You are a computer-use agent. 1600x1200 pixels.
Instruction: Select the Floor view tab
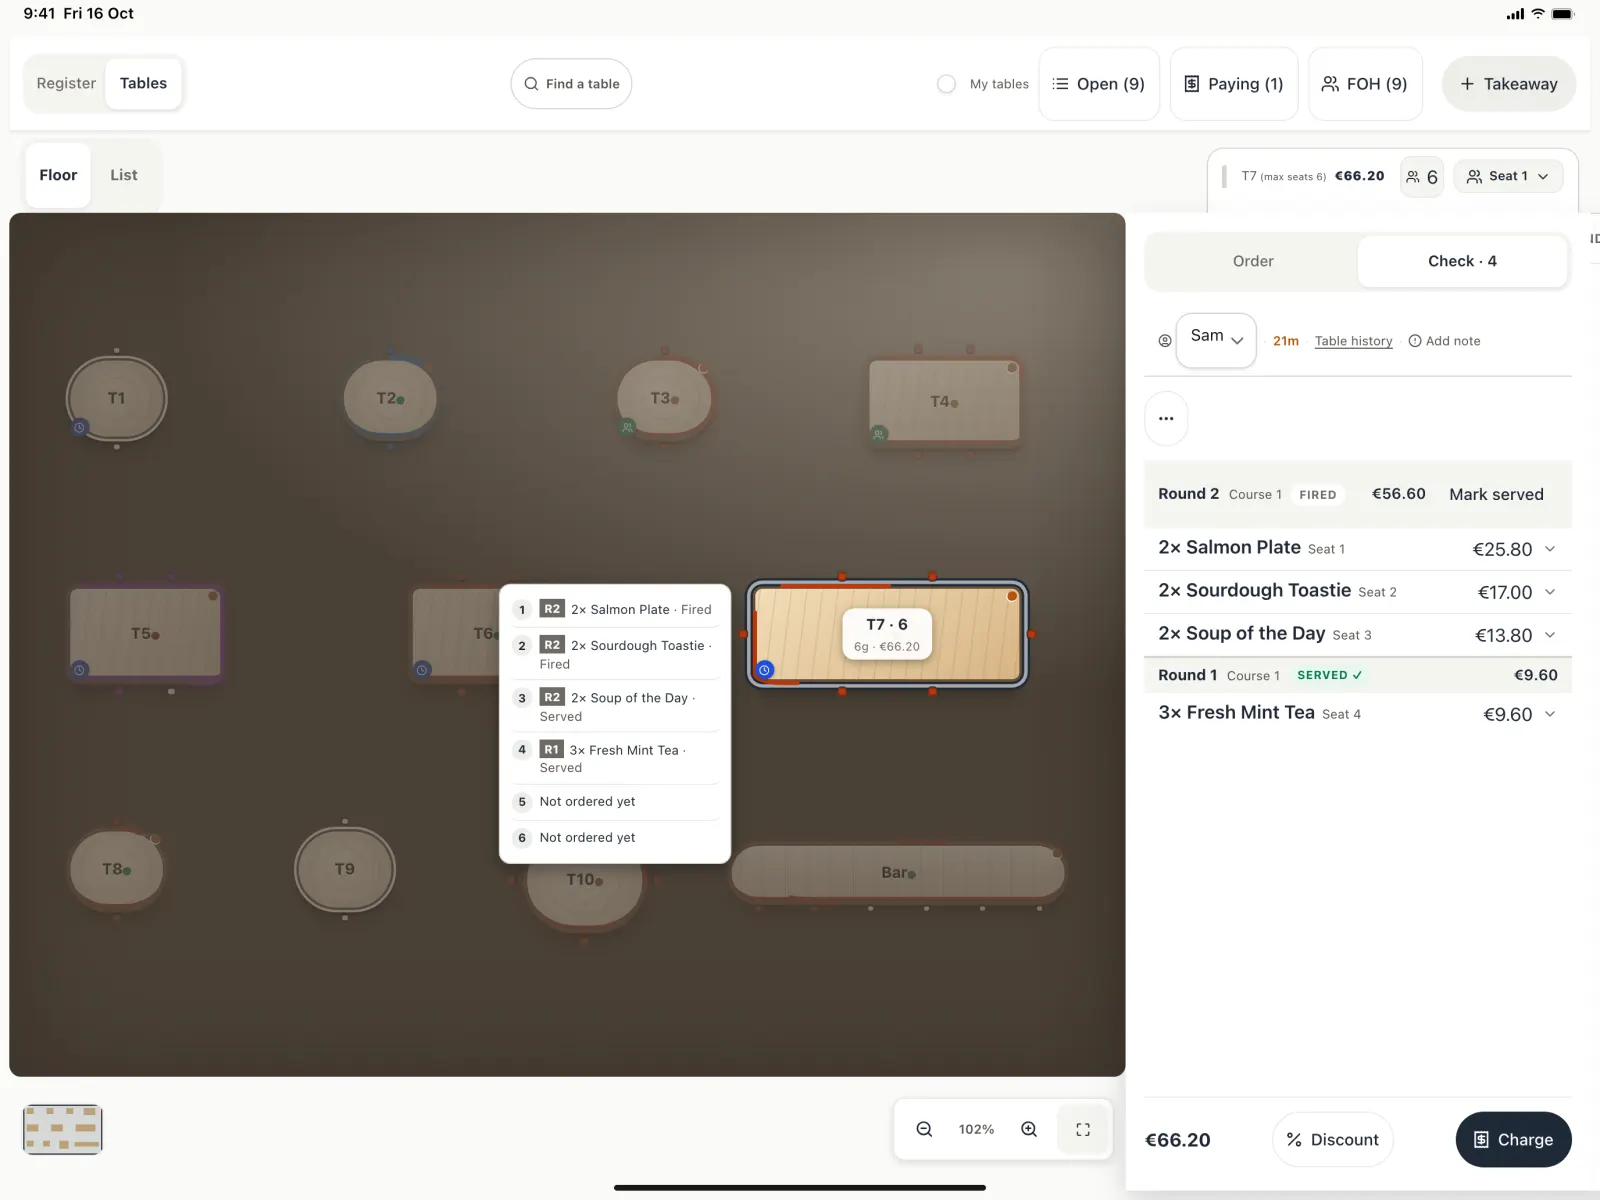(58, 175)
